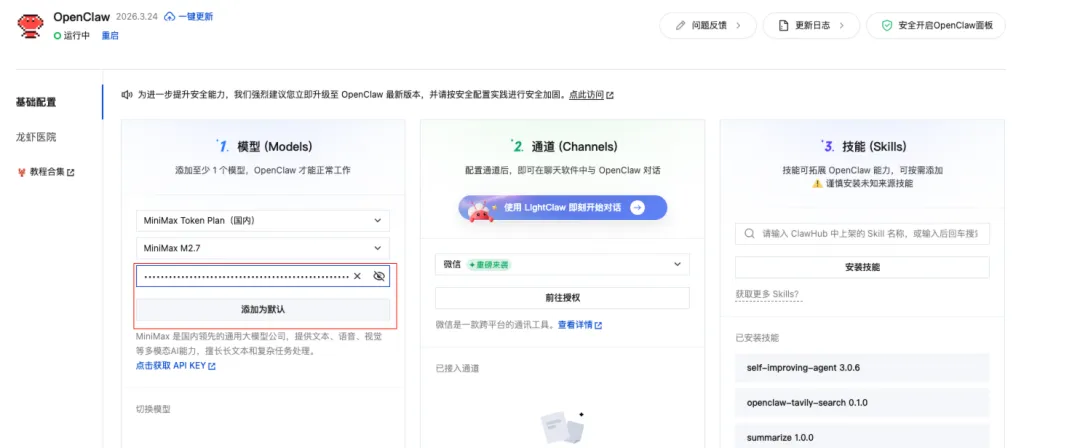This screenshot has height=448, width=1080.
Task: Open 查看详情 link
Action: coord(575,325)
